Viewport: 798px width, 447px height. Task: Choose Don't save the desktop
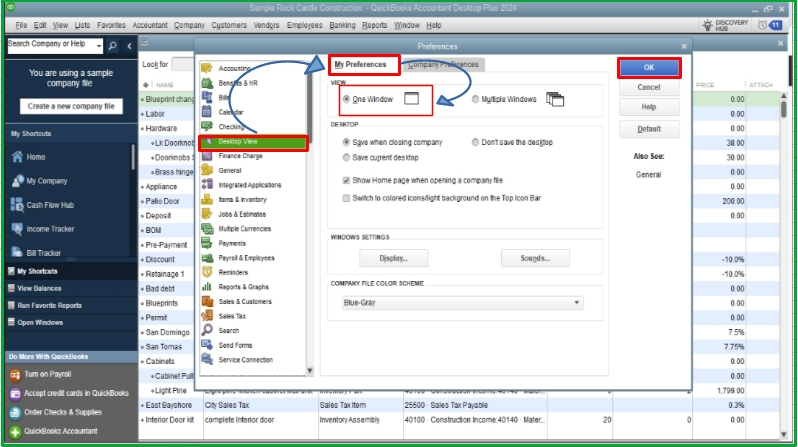(x=475, y=143)
